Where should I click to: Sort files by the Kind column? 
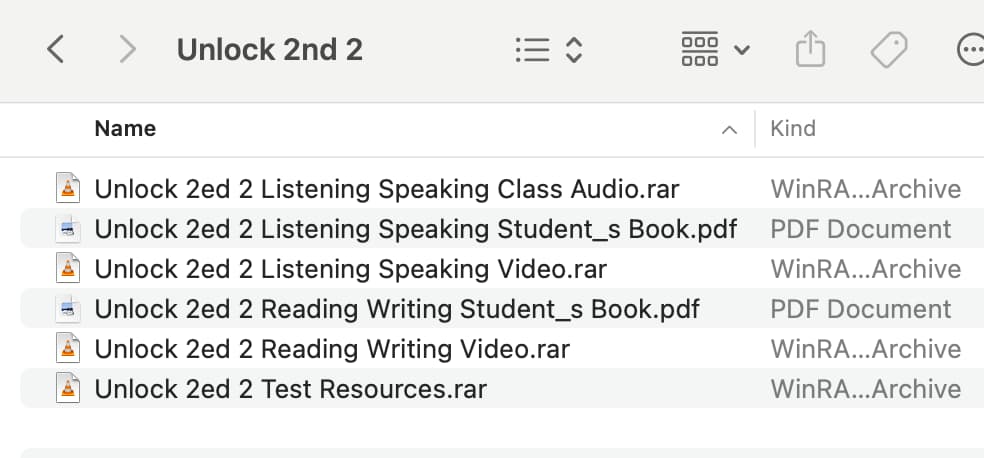(x=793, y=129)
